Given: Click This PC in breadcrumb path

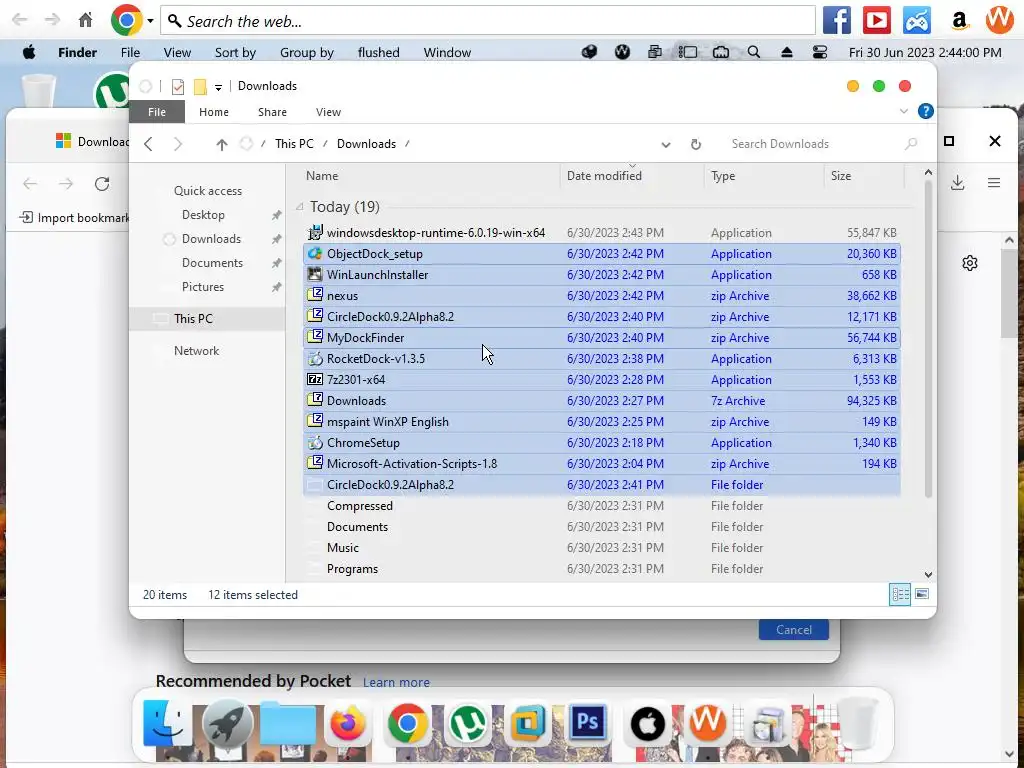Looking at the screenshot, I should point(294,144).
